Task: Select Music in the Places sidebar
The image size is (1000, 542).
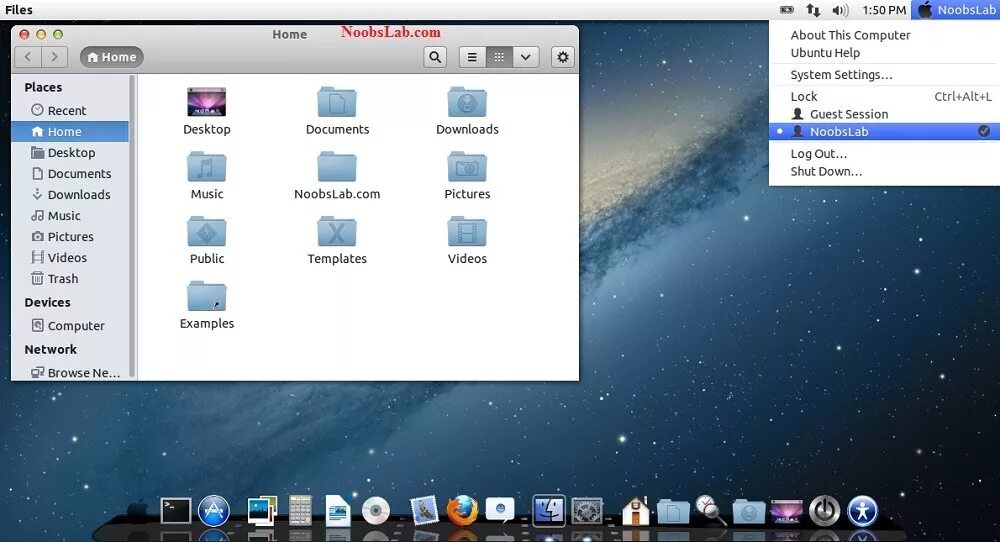Action: 70,216
